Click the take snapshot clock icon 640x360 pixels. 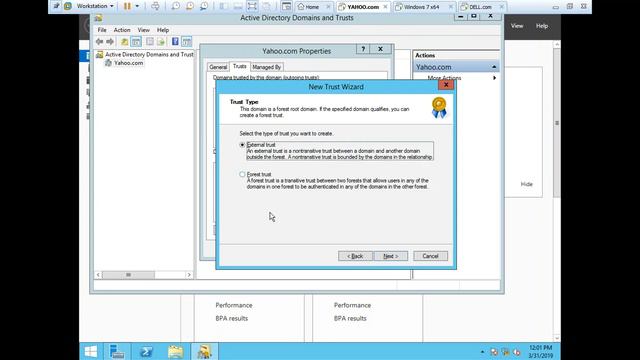click(x=176, y=6)
